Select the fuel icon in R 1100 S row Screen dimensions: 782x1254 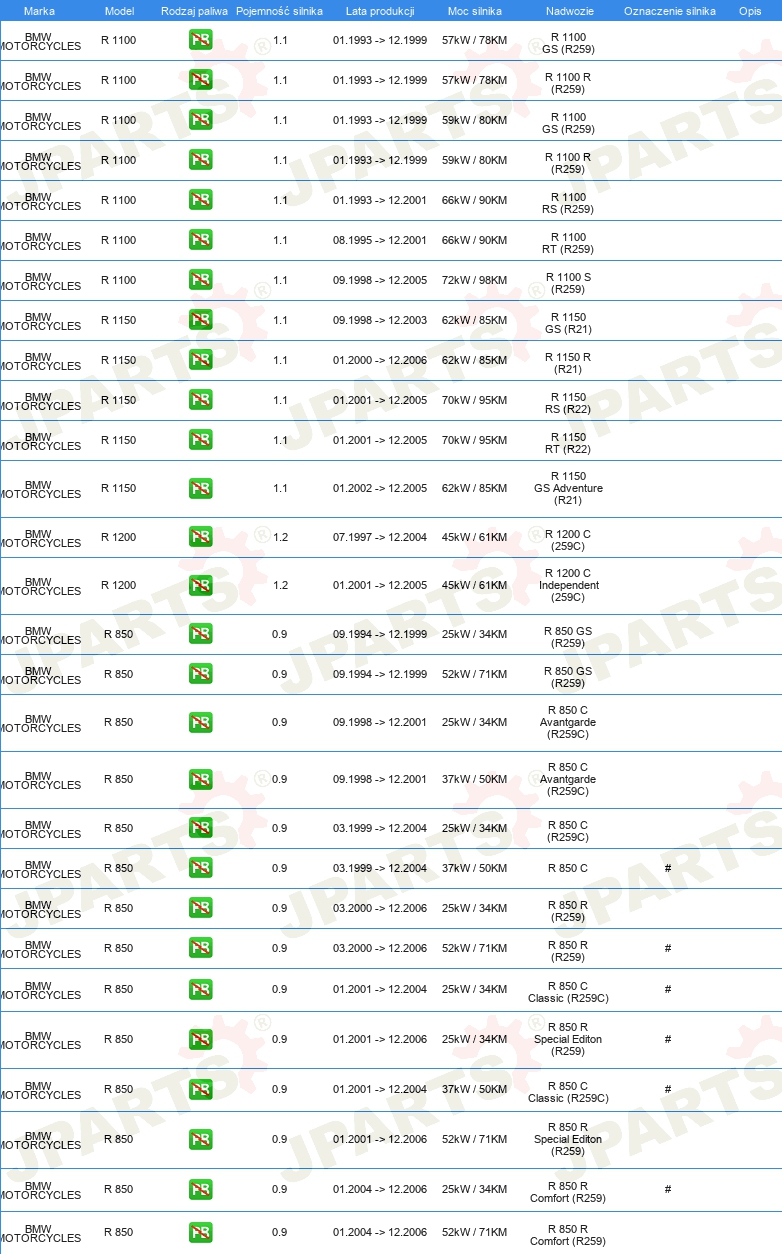coord(201,280)
